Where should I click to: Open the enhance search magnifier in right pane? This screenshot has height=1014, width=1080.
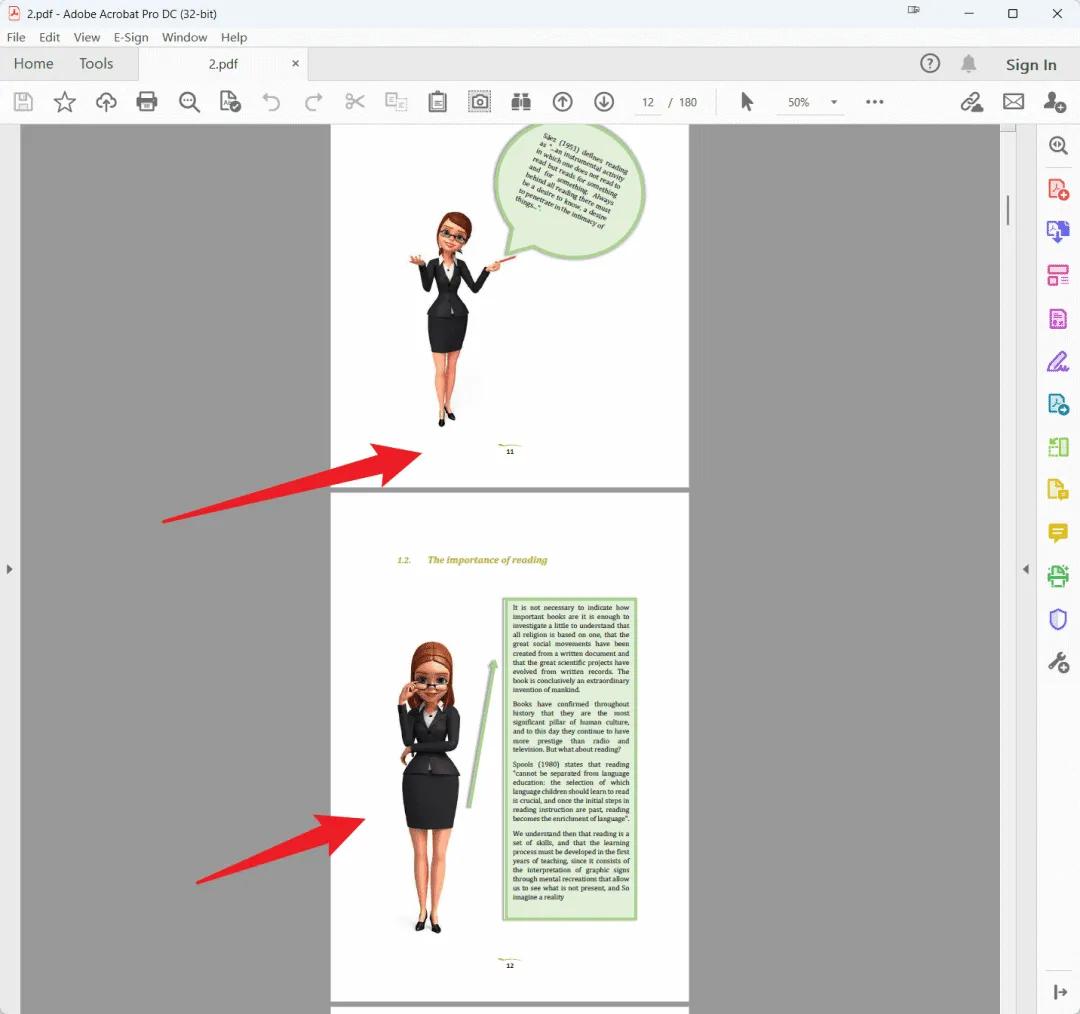click(1058, 145)
